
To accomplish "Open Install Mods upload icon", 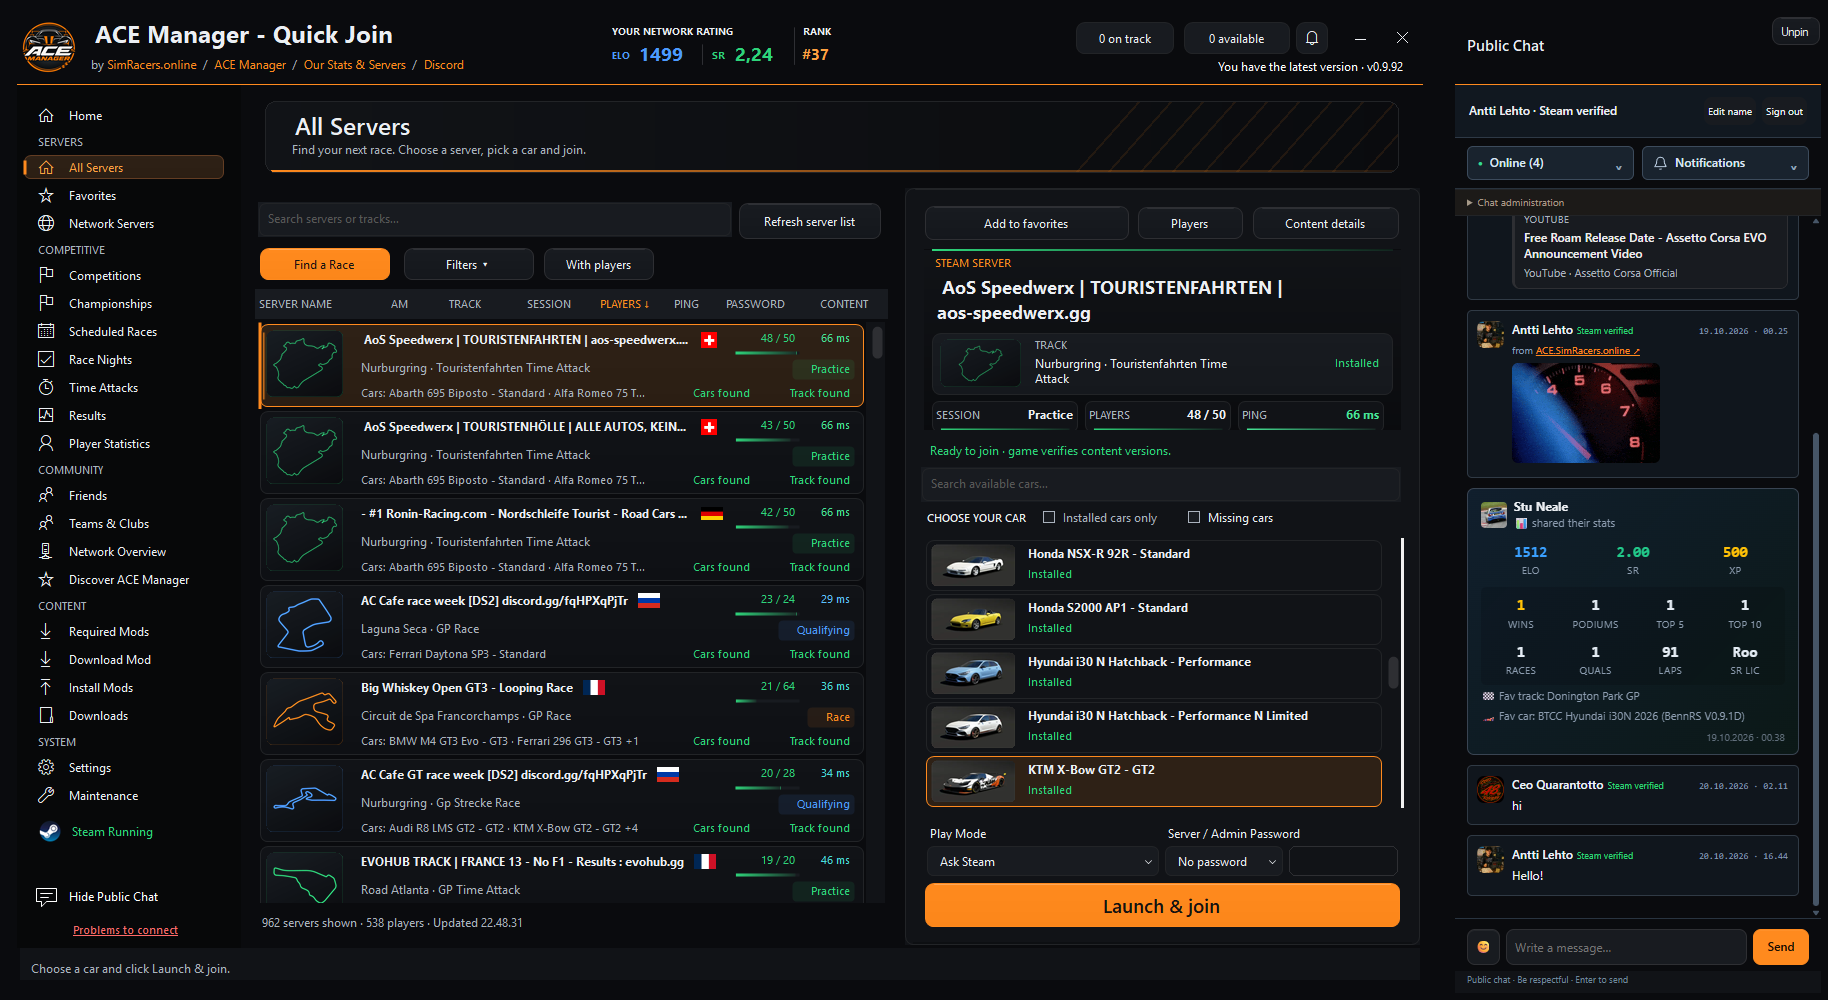I will click(46, 687).
